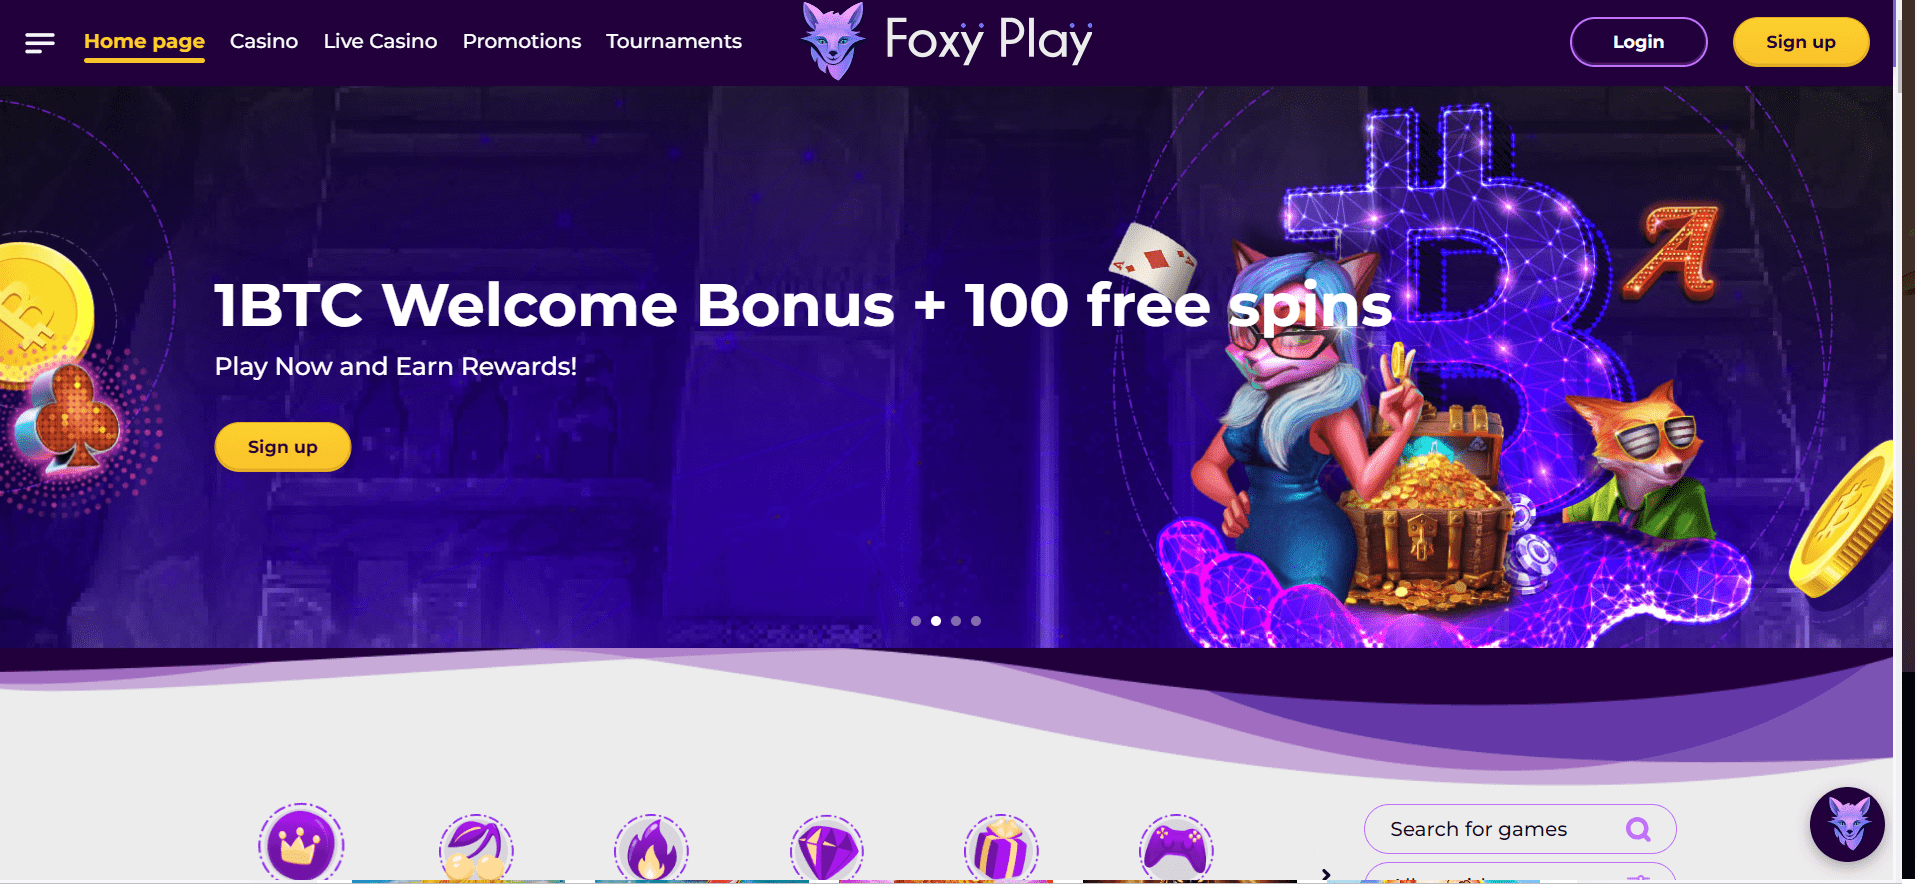Select the diamond category icon
The height and width of the screenshot is (886, 1920).
tap(826, 848)
